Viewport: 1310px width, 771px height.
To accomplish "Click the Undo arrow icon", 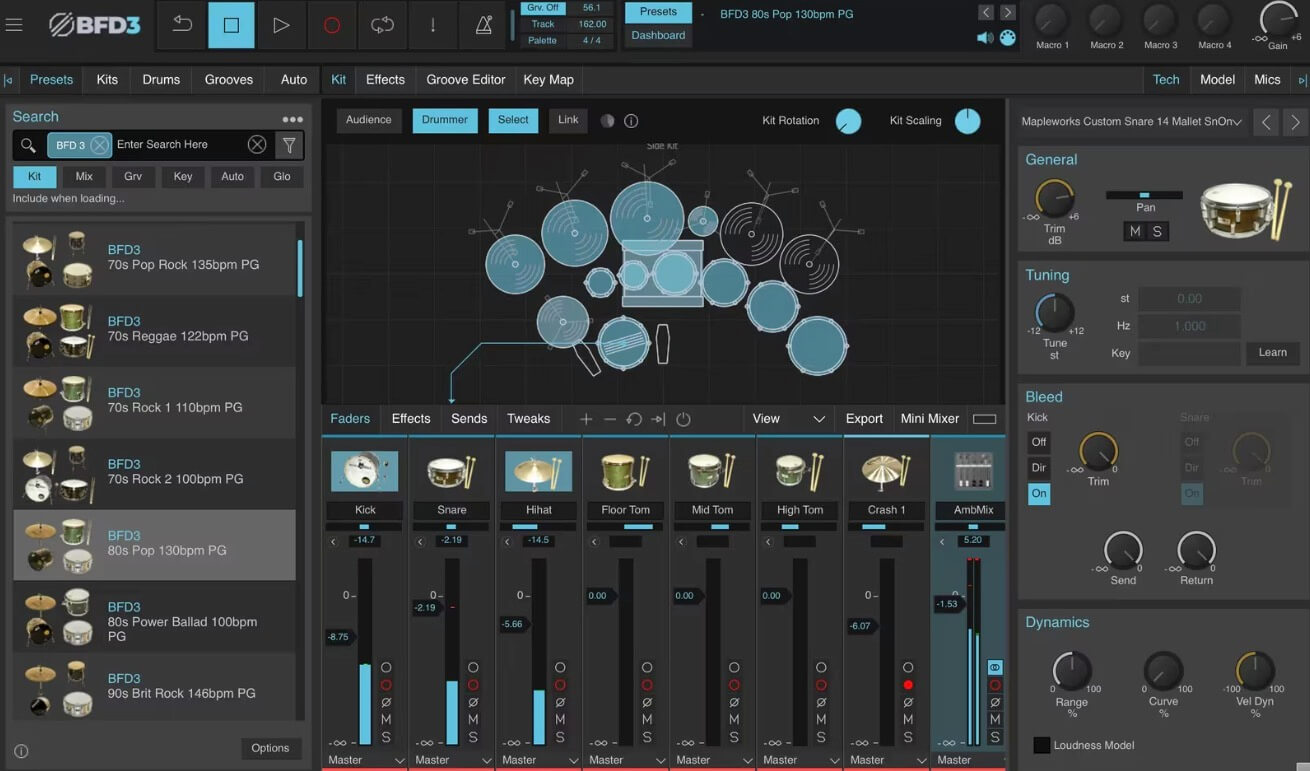I will point(182,26).
